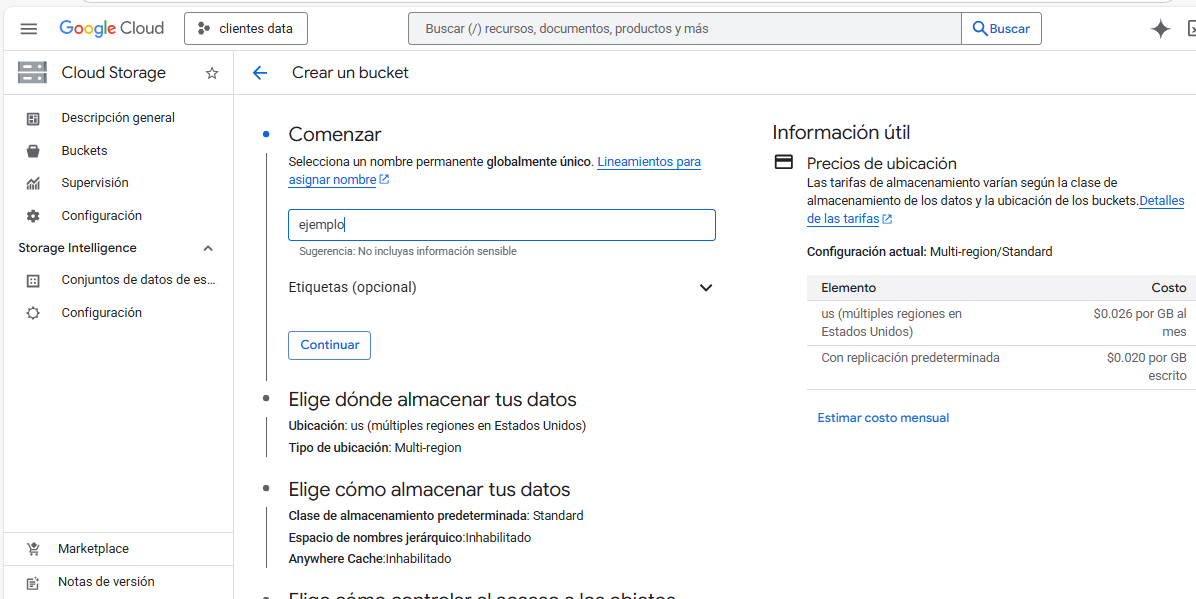Screen dimensions: 1196x599
Task: Click the Google Cloud logo
Action: (112, 28)
